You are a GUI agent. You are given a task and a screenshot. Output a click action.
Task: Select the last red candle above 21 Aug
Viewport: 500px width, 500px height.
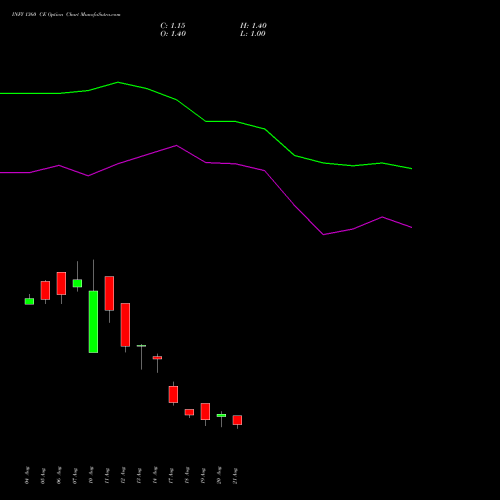tap(237, 420)
